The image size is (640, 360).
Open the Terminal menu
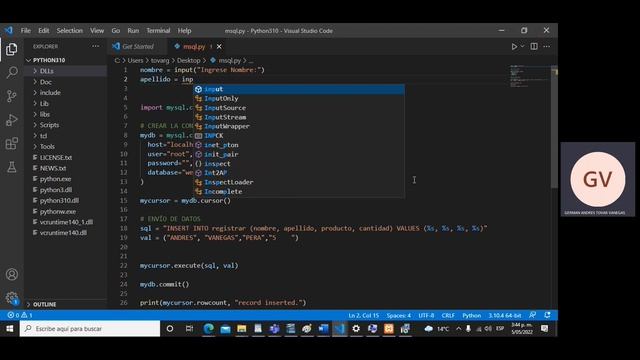(158, 31)
